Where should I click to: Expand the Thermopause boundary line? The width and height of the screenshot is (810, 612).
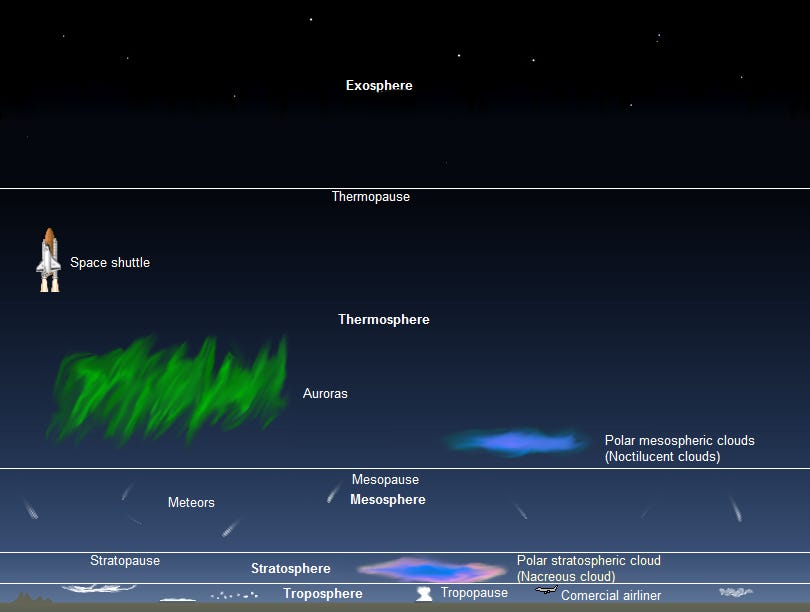(x=370, y=196)
